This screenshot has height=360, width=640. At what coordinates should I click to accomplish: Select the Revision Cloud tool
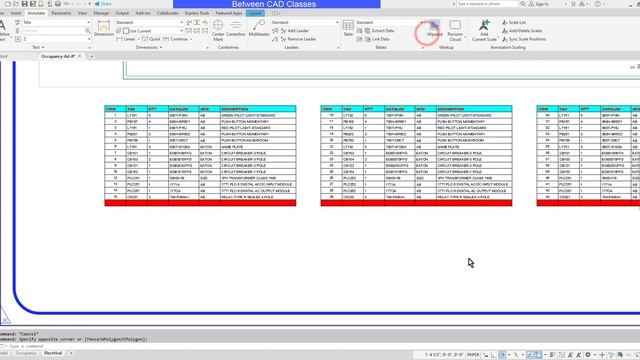pyautogui.click(x=455, y=30)
